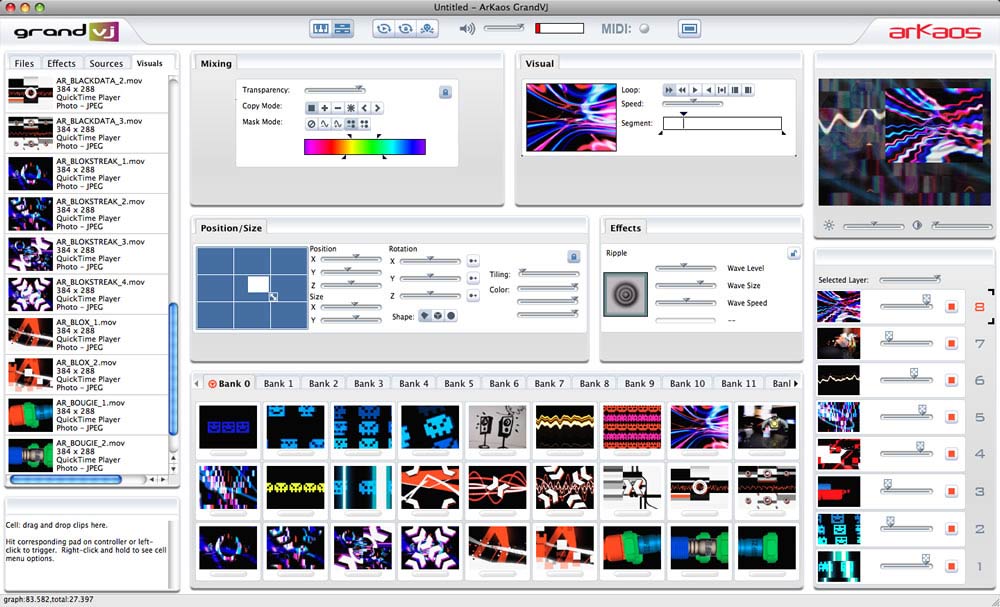Toggle layer 1 red button
1000x607 pixels.
951,566
